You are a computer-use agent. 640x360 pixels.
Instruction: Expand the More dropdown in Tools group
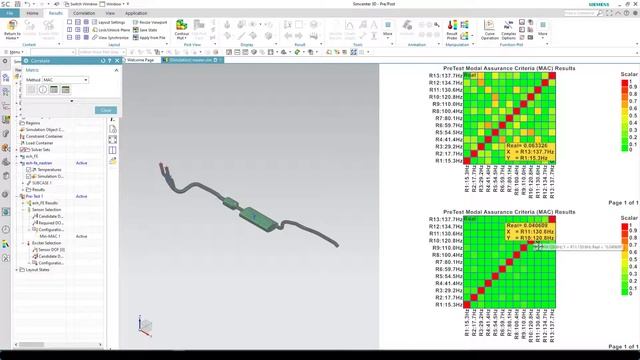click(387, 29)
